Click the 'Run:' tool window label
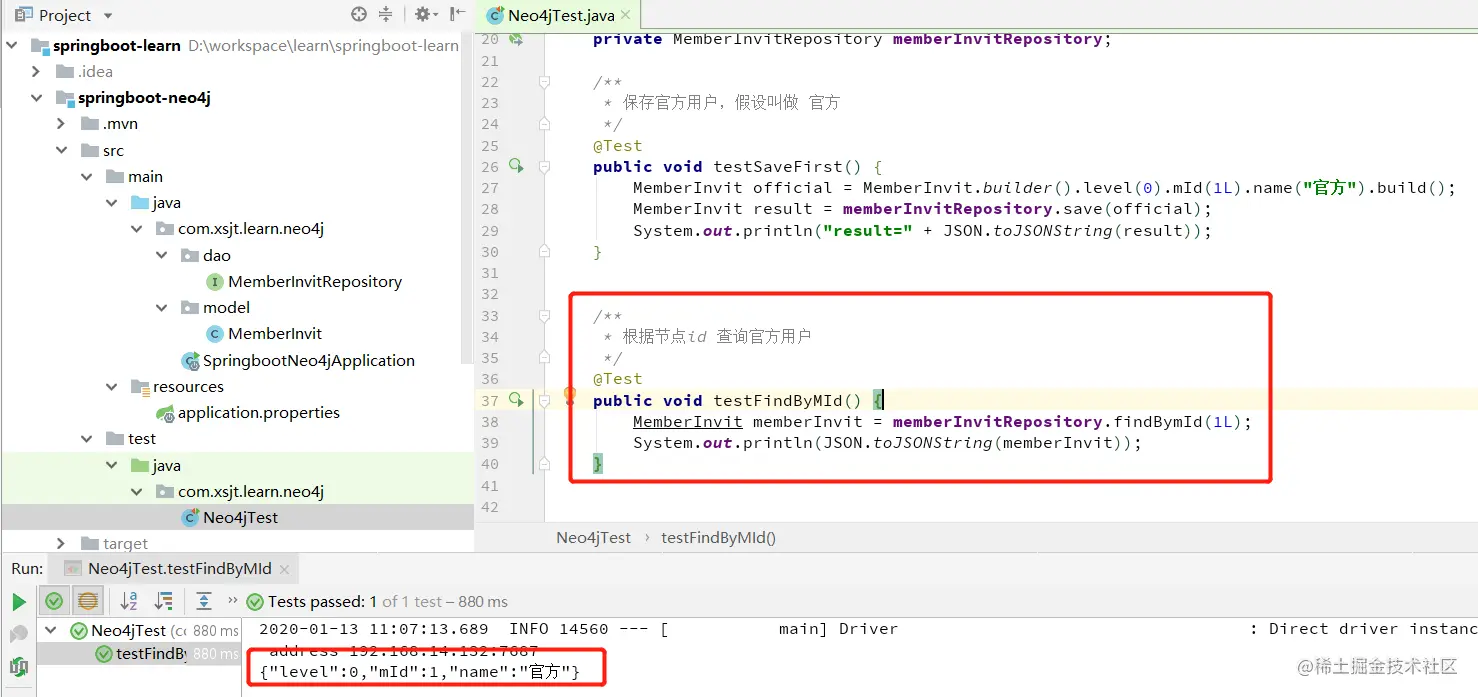Screen dimensions: 1478x697 (x=27, y=569)
